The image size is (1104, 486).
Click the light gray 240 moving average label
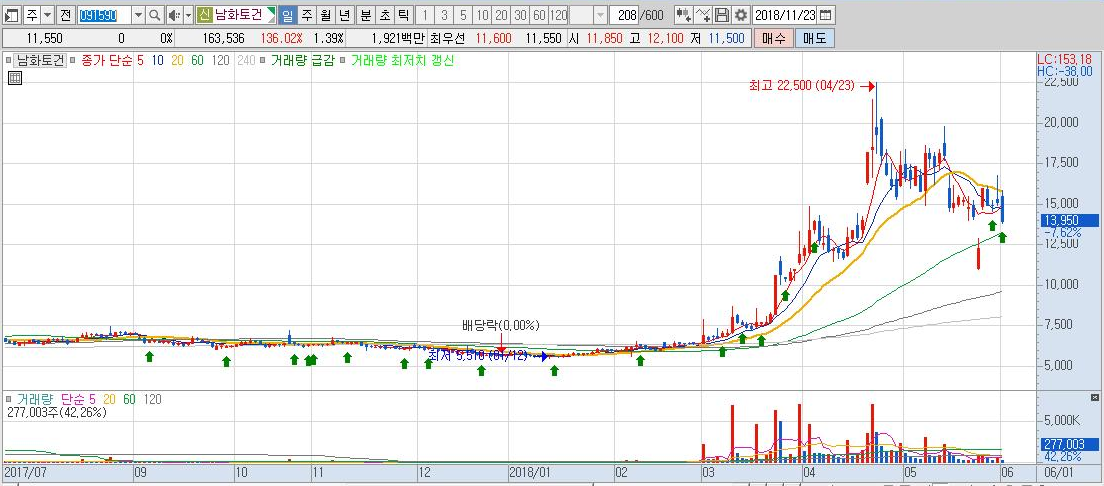245,61
